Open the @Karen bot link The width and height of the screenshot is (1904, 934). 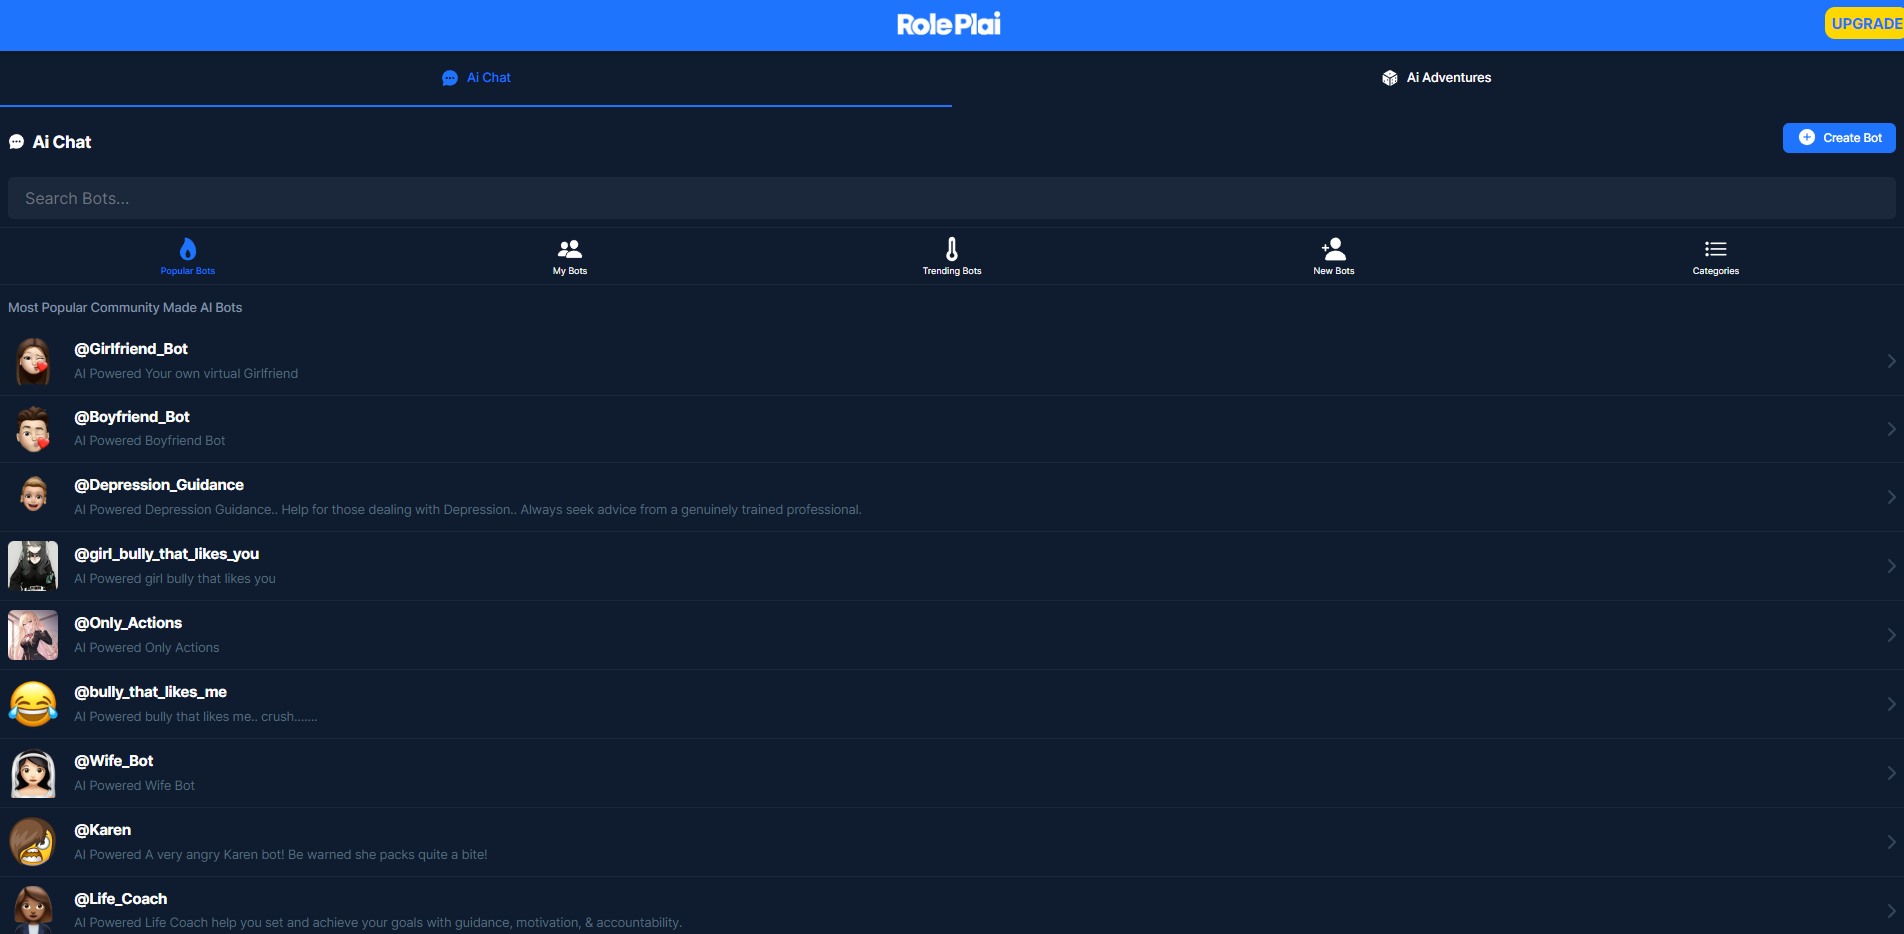[x=103, y=830]
